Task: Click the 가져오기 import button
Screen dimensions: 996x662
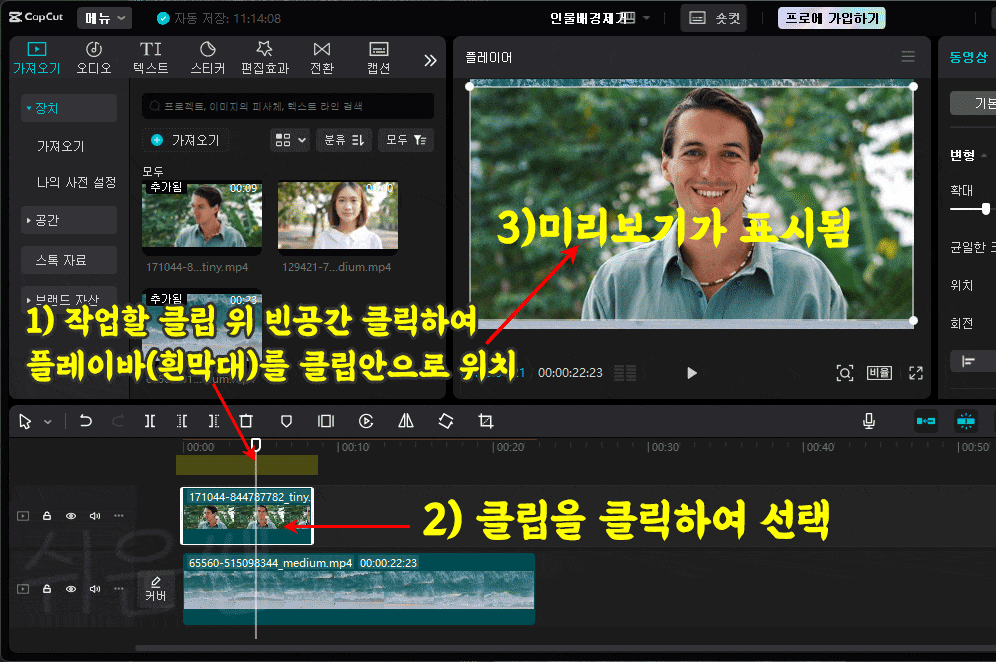Action: click(x=185, y=140)
